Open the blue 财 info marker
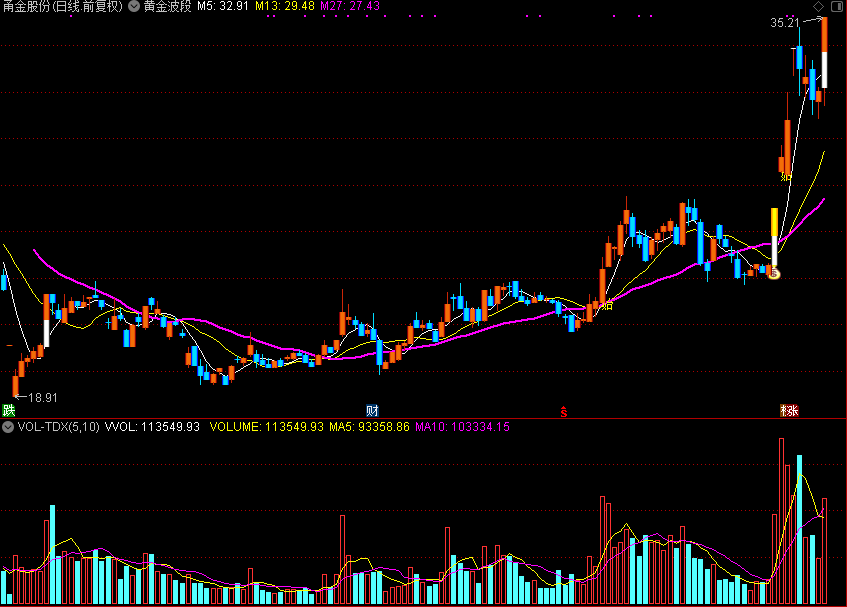 372,410
